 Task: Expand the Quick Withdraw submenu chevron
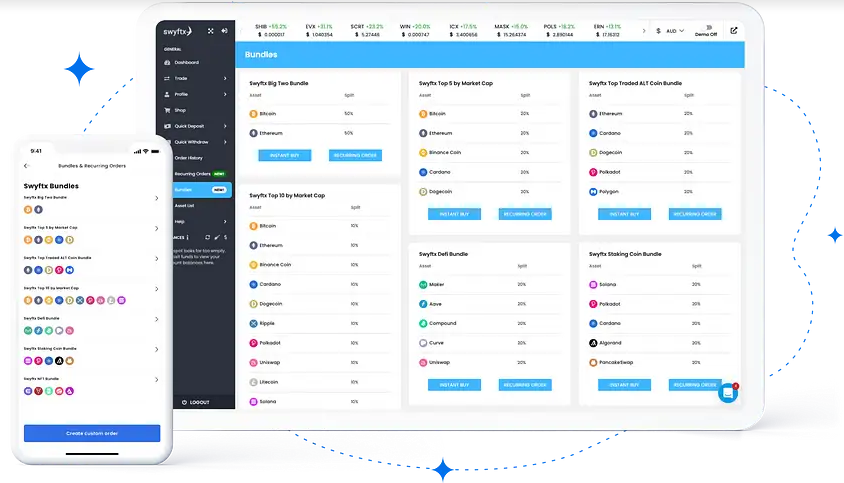pos(225,142)
